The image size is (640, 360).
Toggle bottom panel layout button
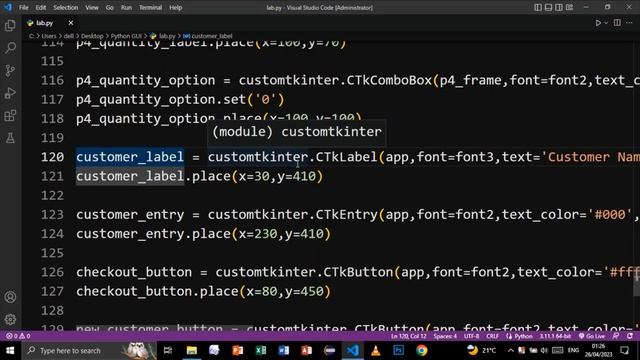click(549, 7)
